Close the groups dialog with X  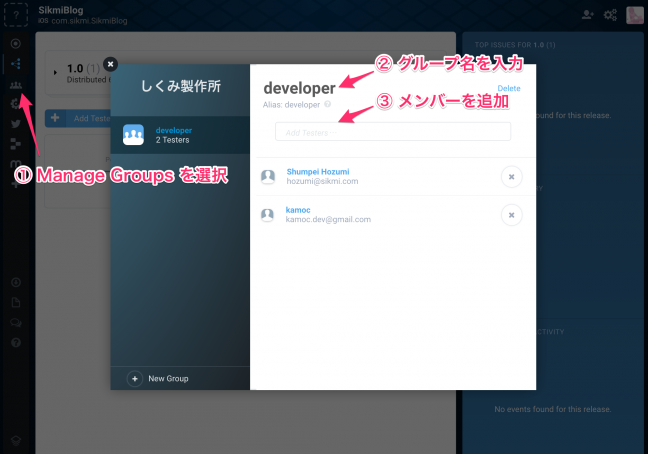click(x=110, y=64)
